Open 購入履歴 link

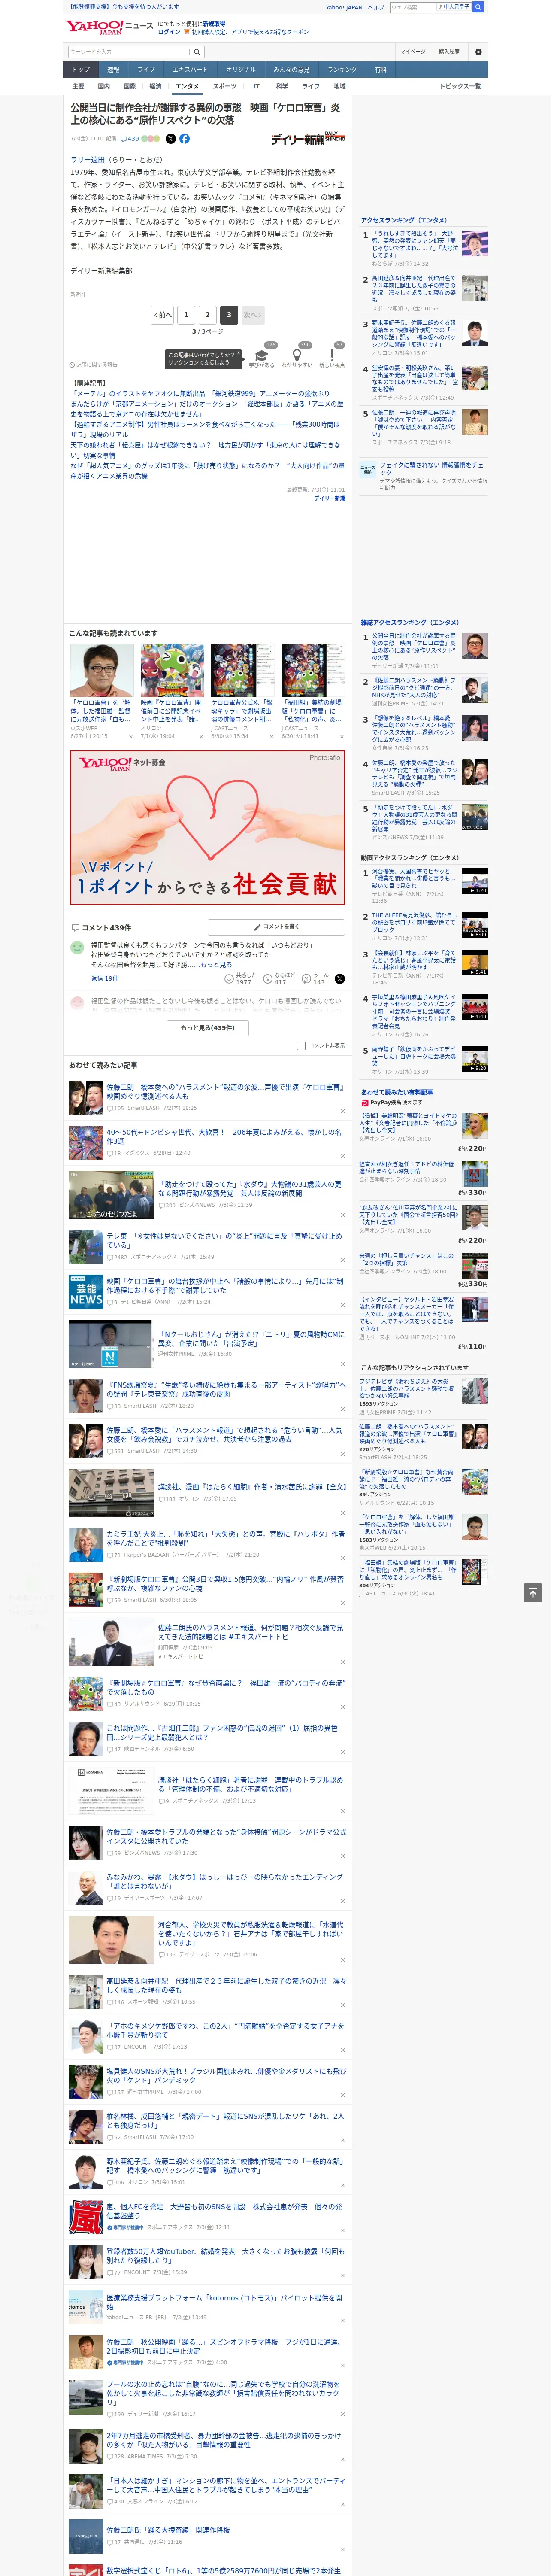coord(449,51)
